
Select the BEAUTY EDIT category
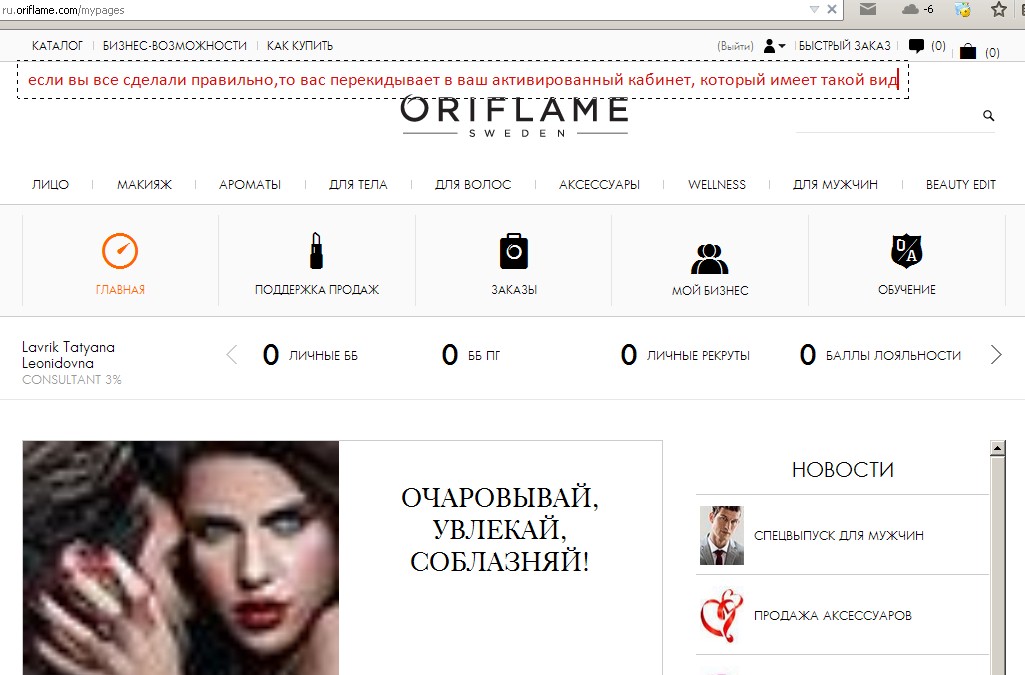click(961, 185)
